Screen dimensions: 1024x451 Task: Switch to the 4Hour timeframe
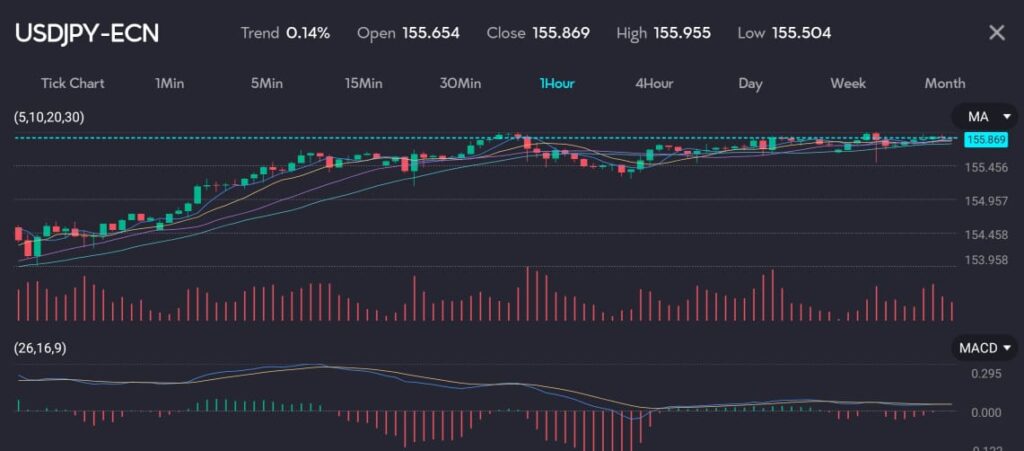[654, 83]
